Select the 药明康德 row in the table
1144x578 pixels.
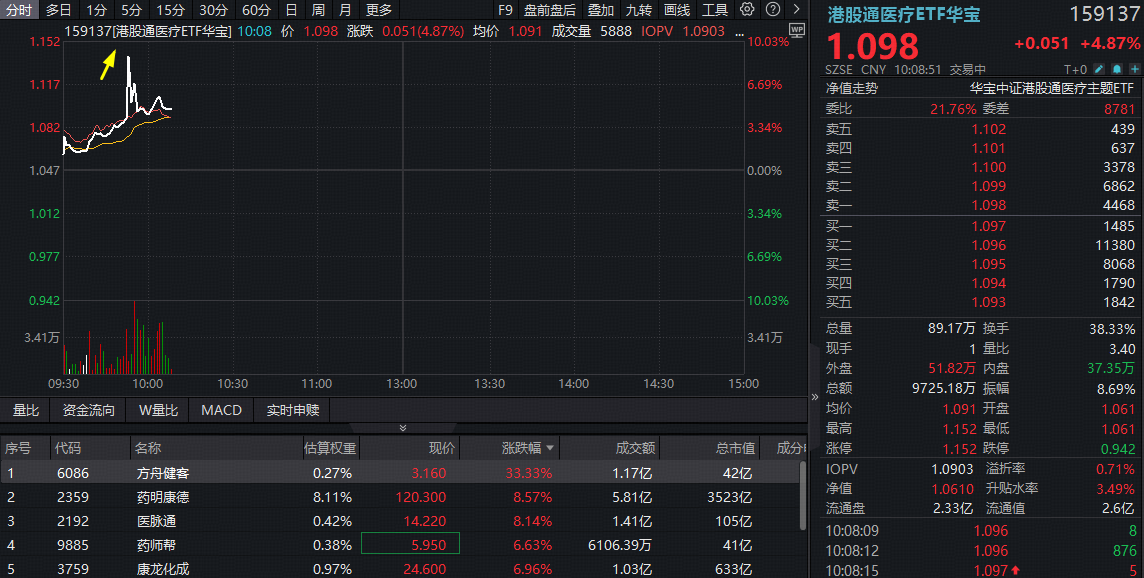click(163, 497)
